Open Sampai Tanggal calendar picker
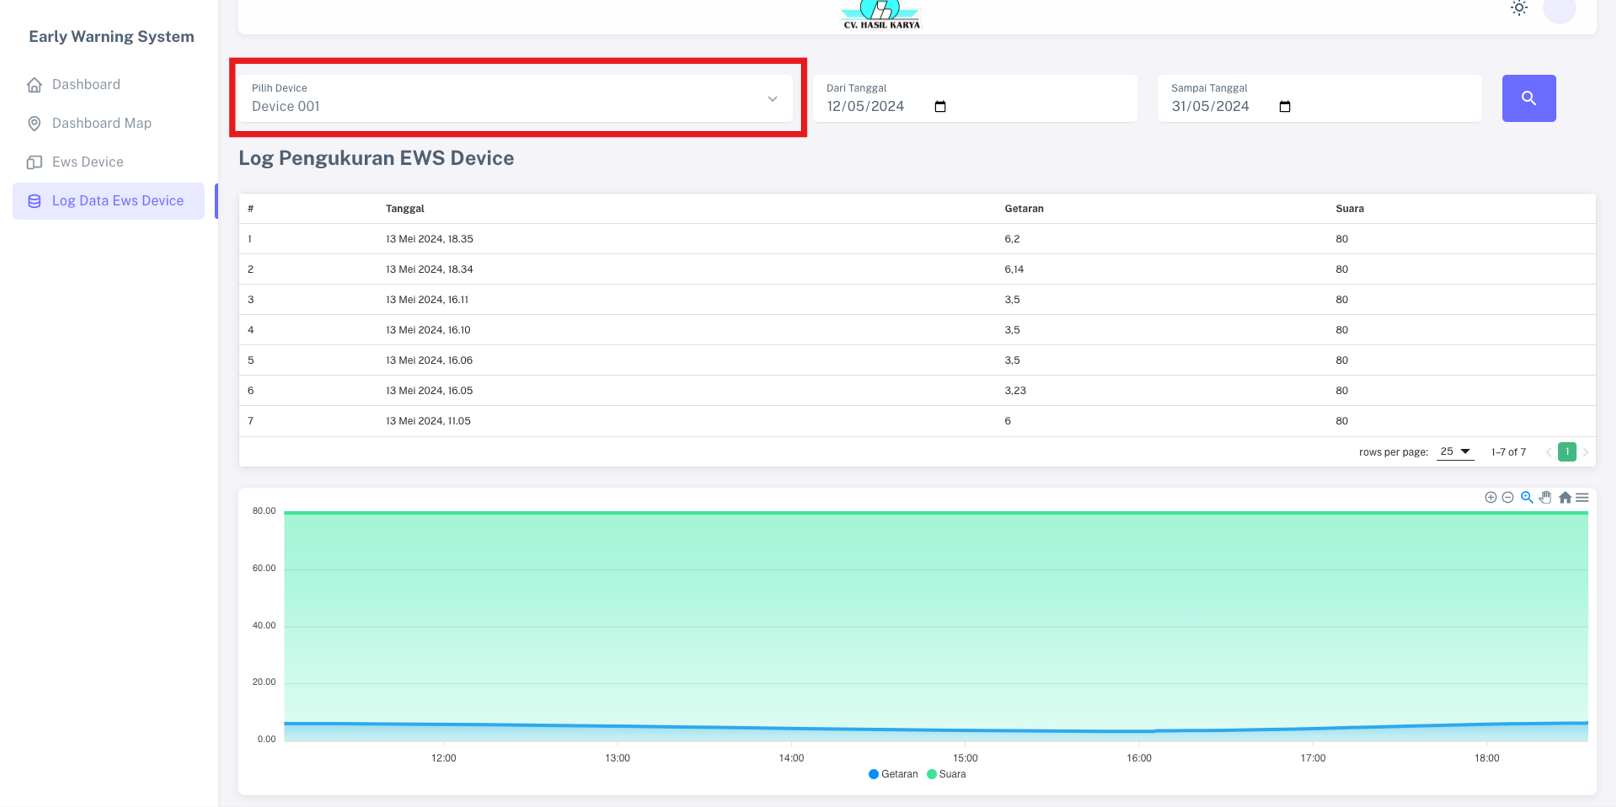 pos(1285,107)
